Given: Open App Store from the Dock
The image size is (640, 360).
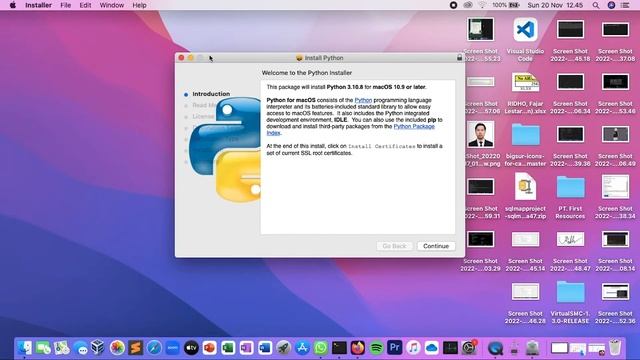Looking at the screenshot, I should click(x=302, y=348).
